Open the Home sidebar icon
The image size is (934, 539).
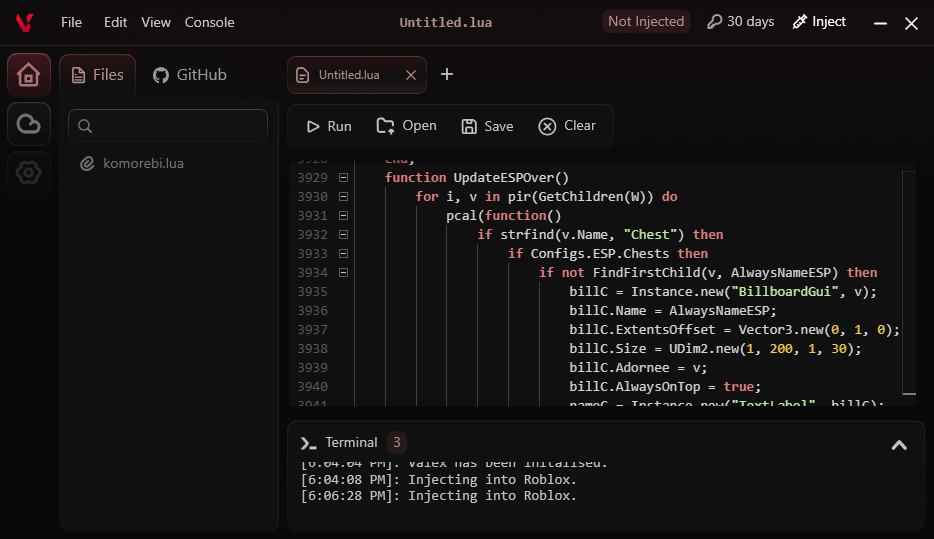click(29, 75)
